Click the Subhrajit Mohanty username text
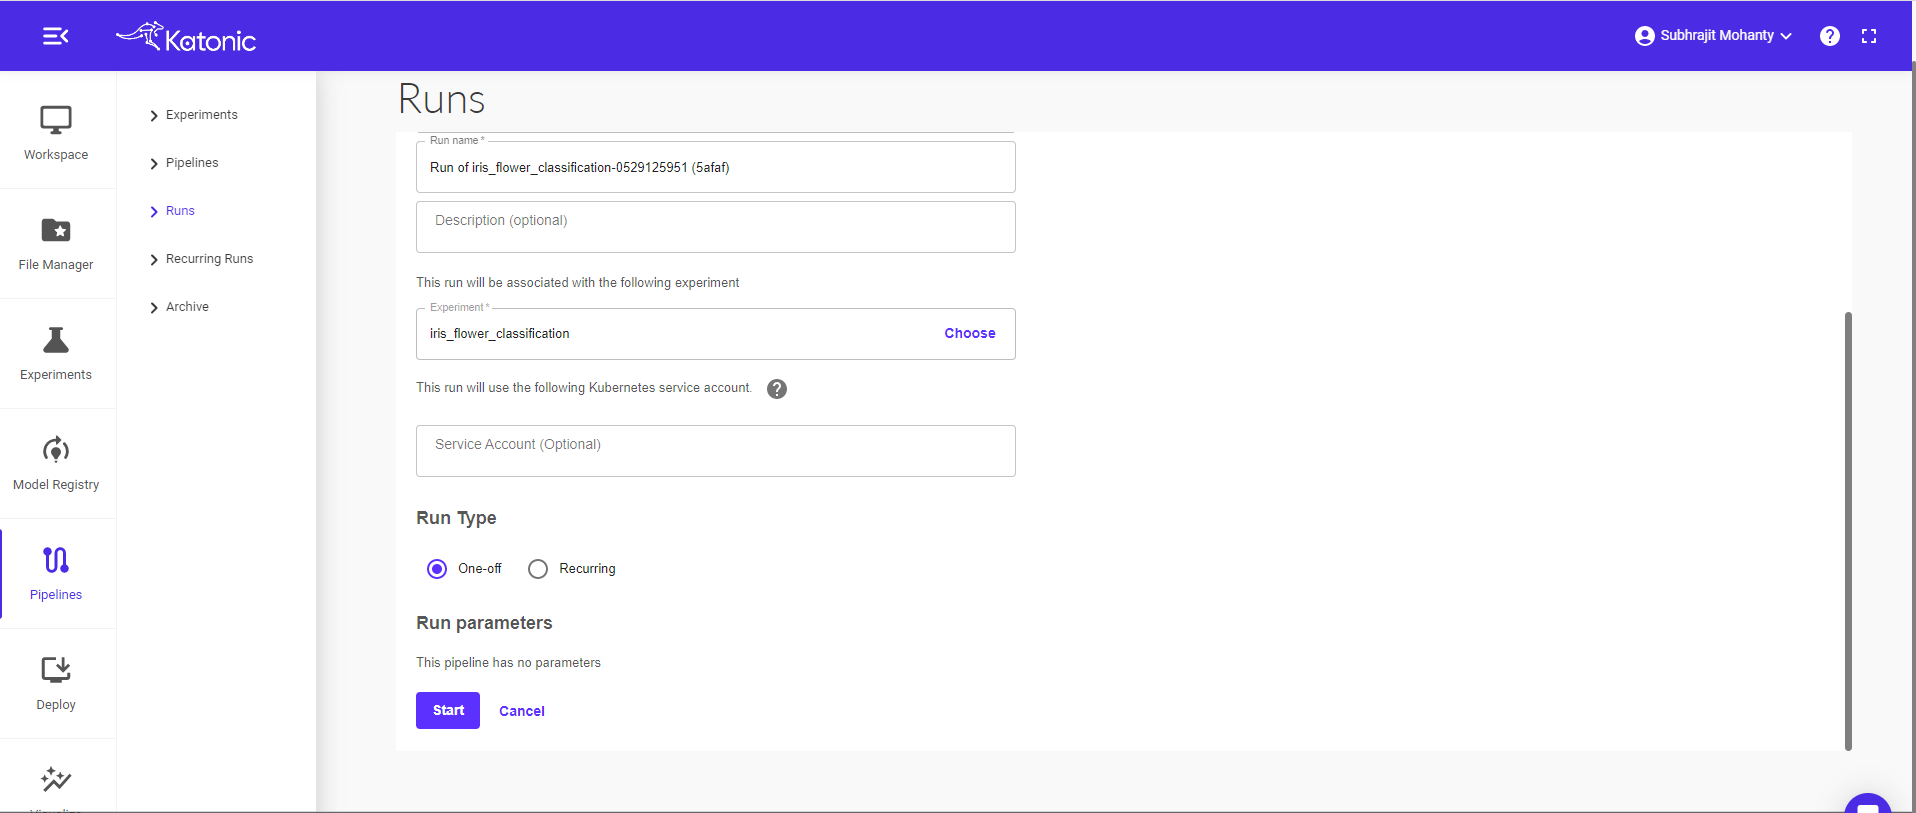1916x813 pixels. (x=1717, y=35)
